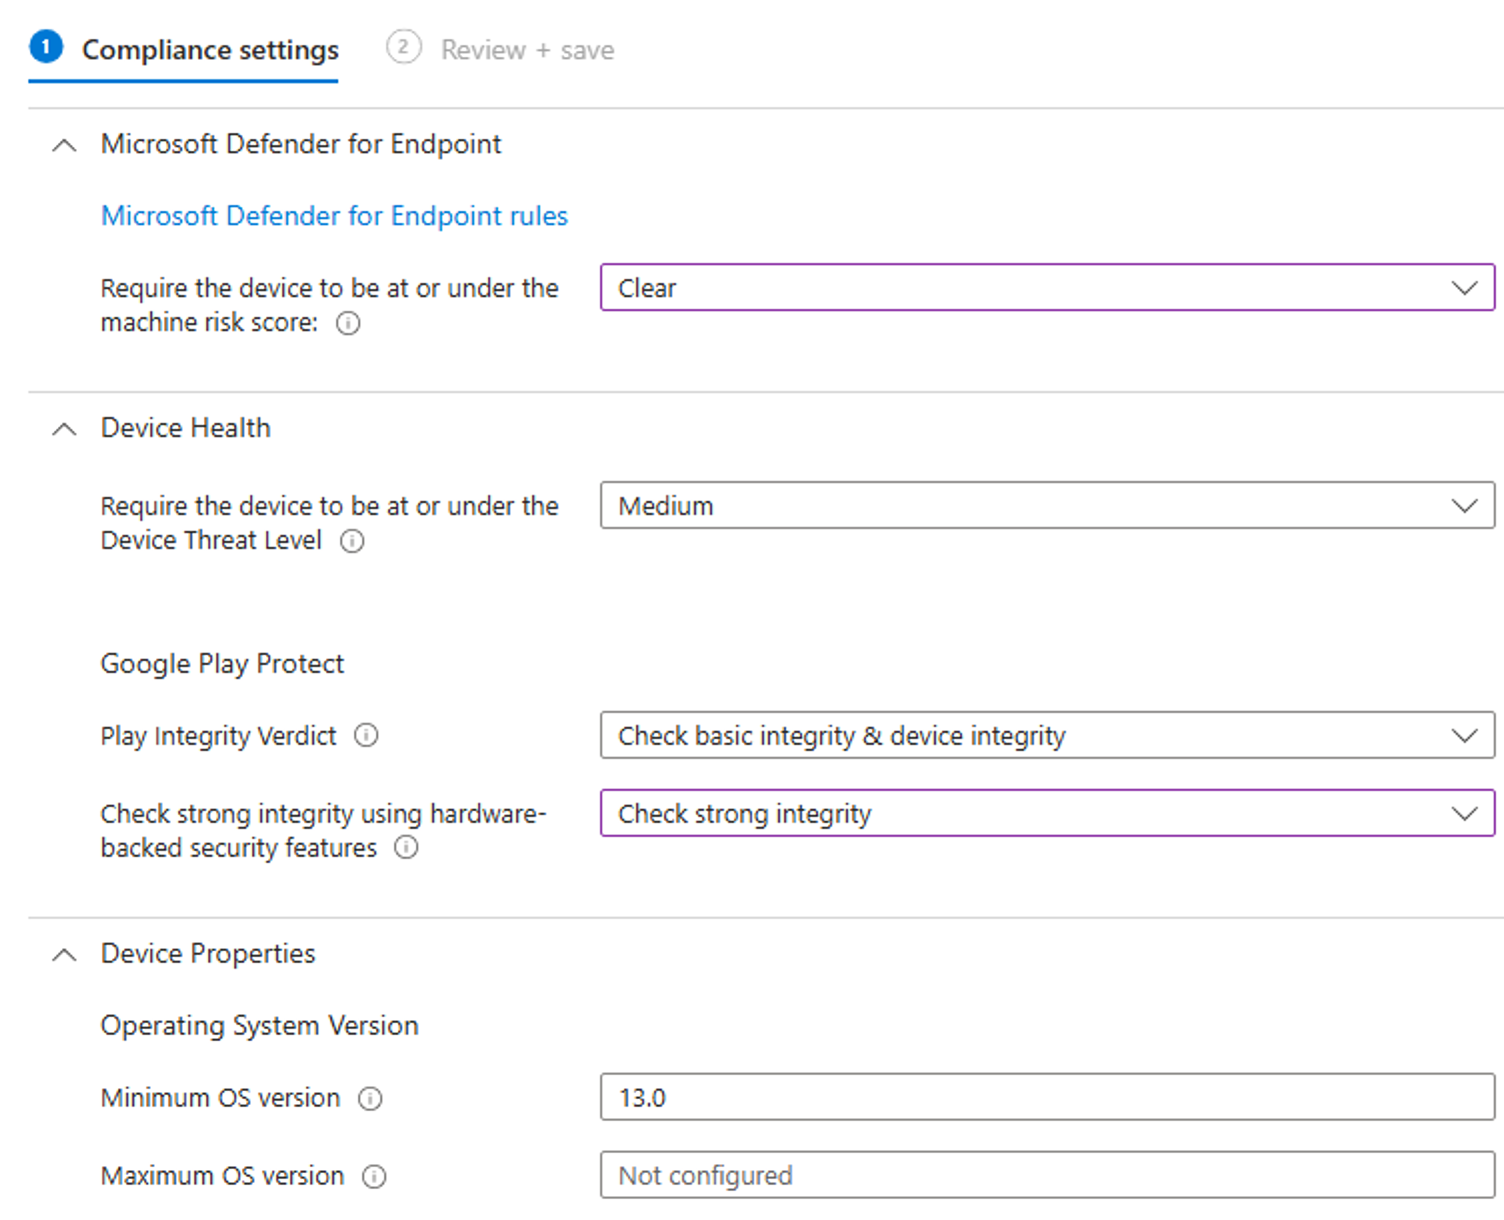Open the Device Threat Level dropdown showing Medium
This screenshot has height=1220, width=1504.
pyautogui.click(x=1046, y=506)
